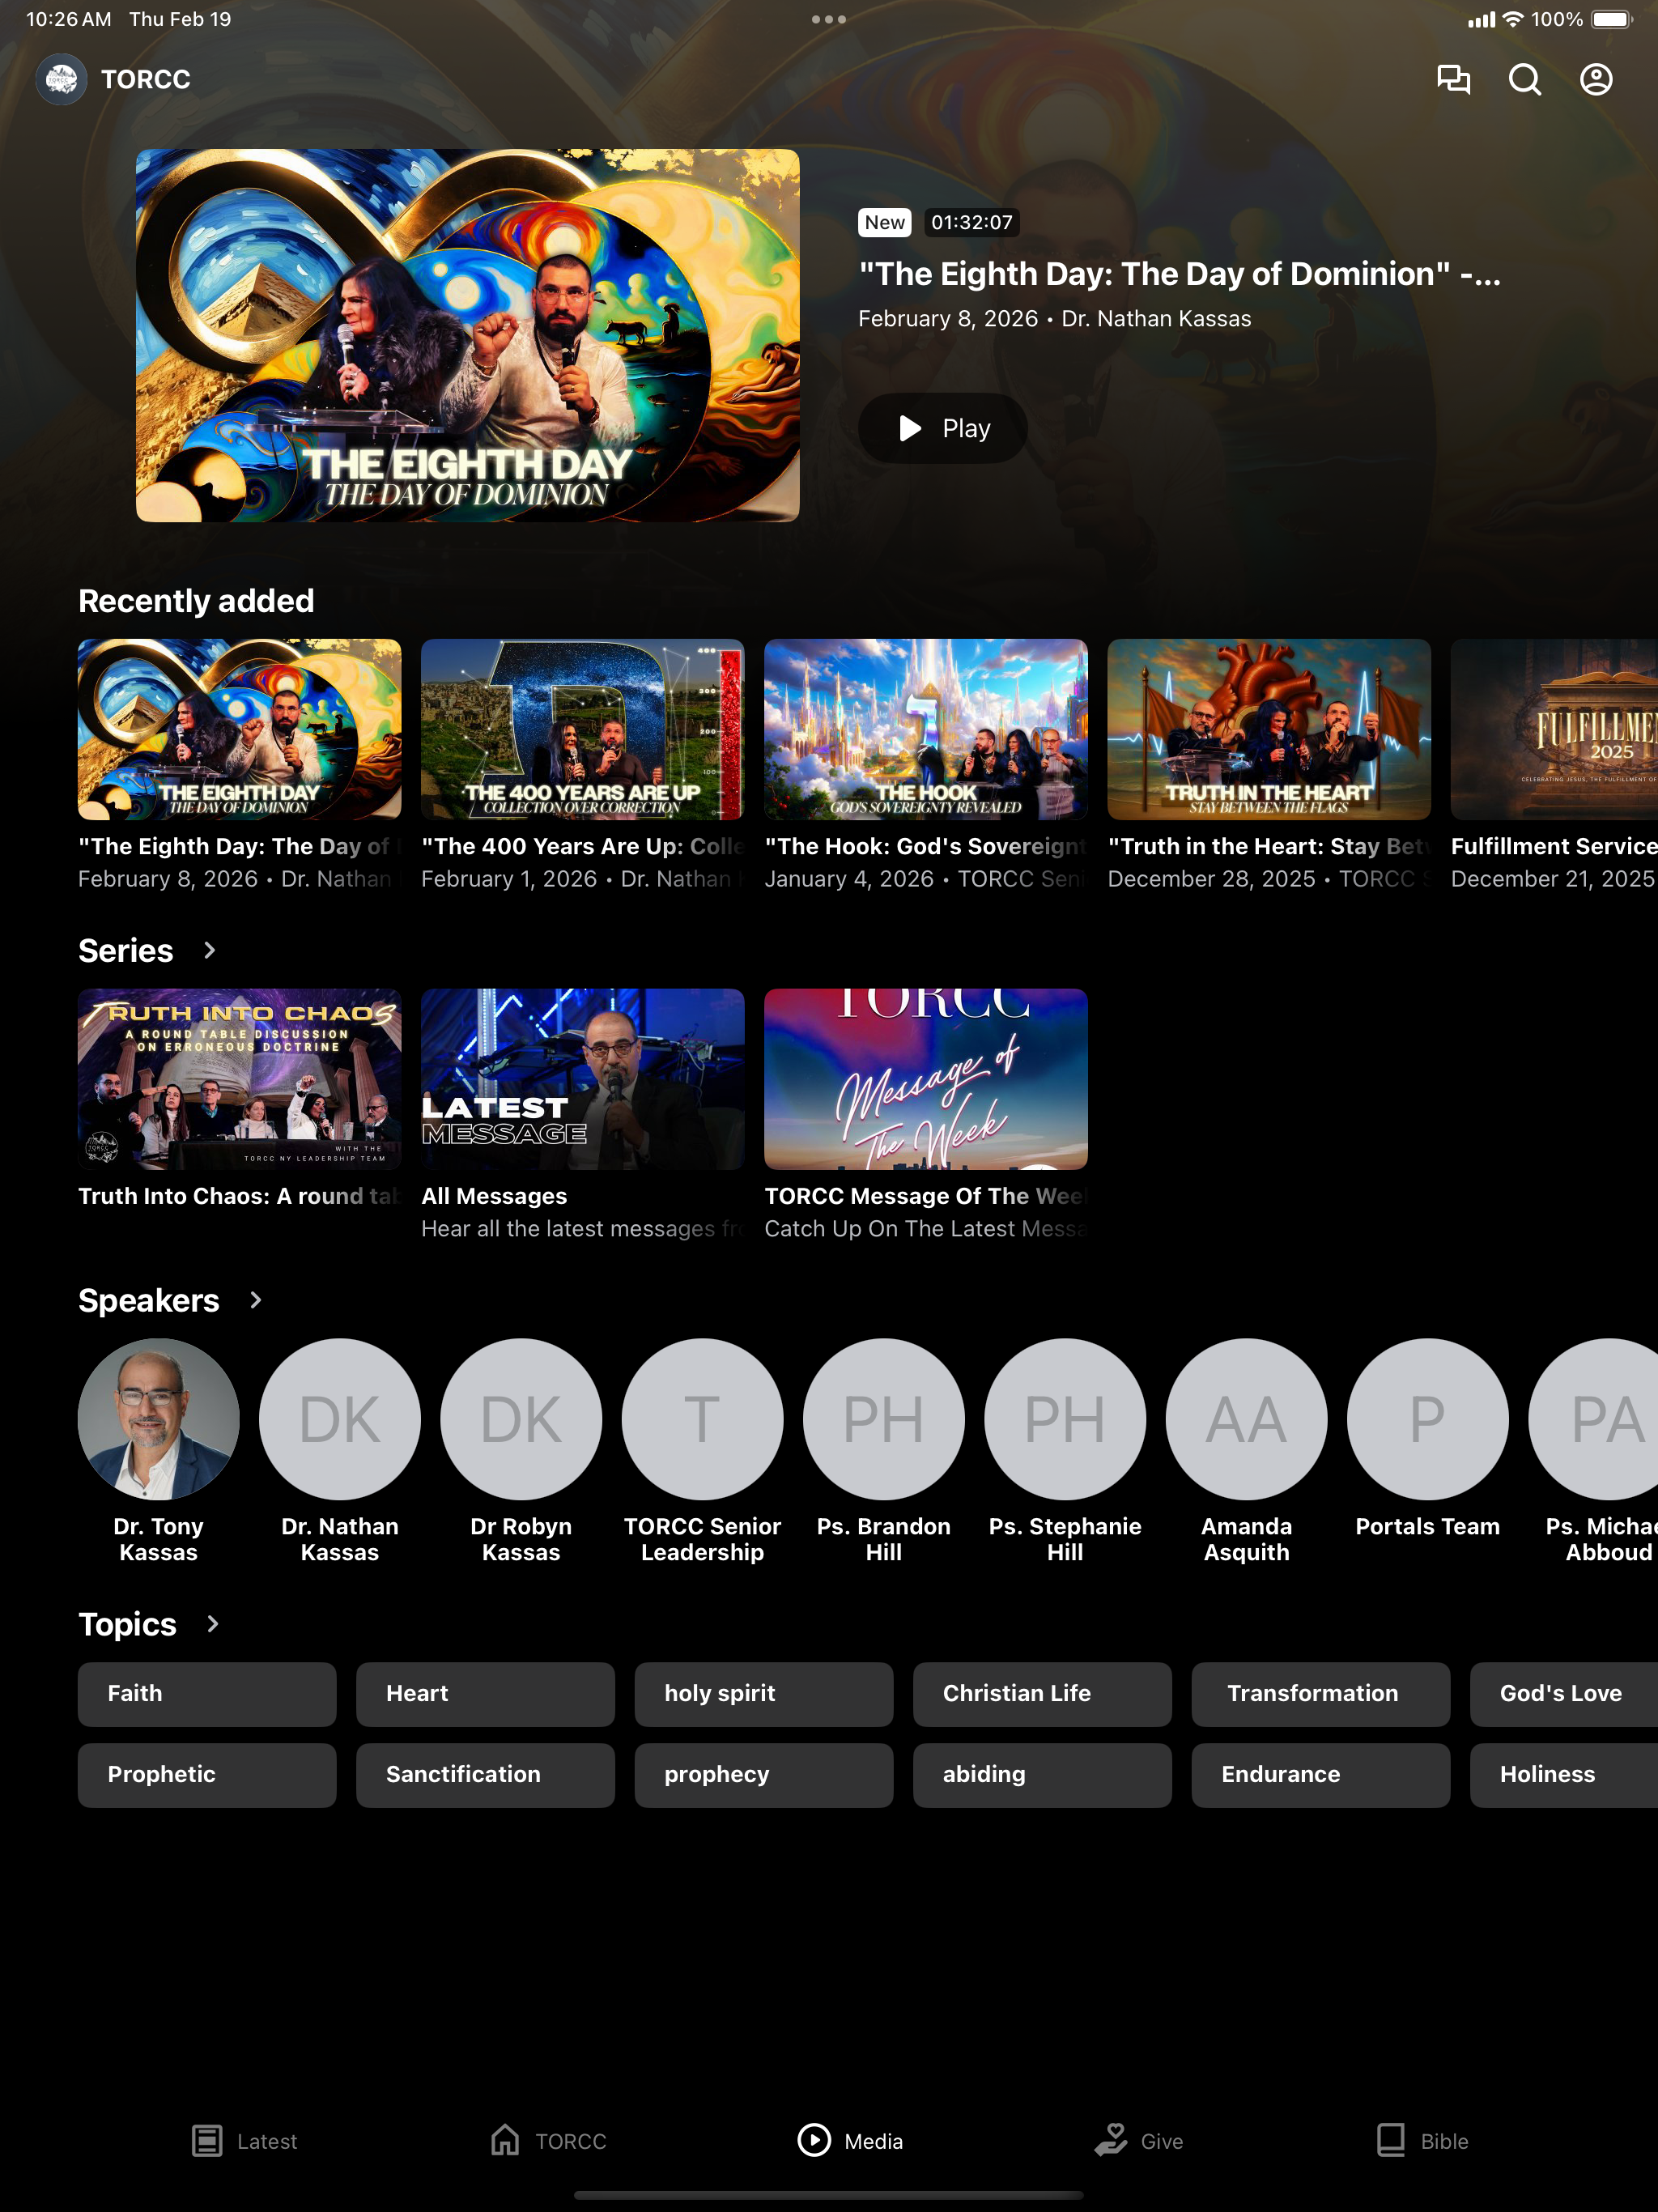The width and height of the screenshot is (1658, 2212).
Task: Expand the Speakers section chevron
Action: click(x=255, y=1300)
